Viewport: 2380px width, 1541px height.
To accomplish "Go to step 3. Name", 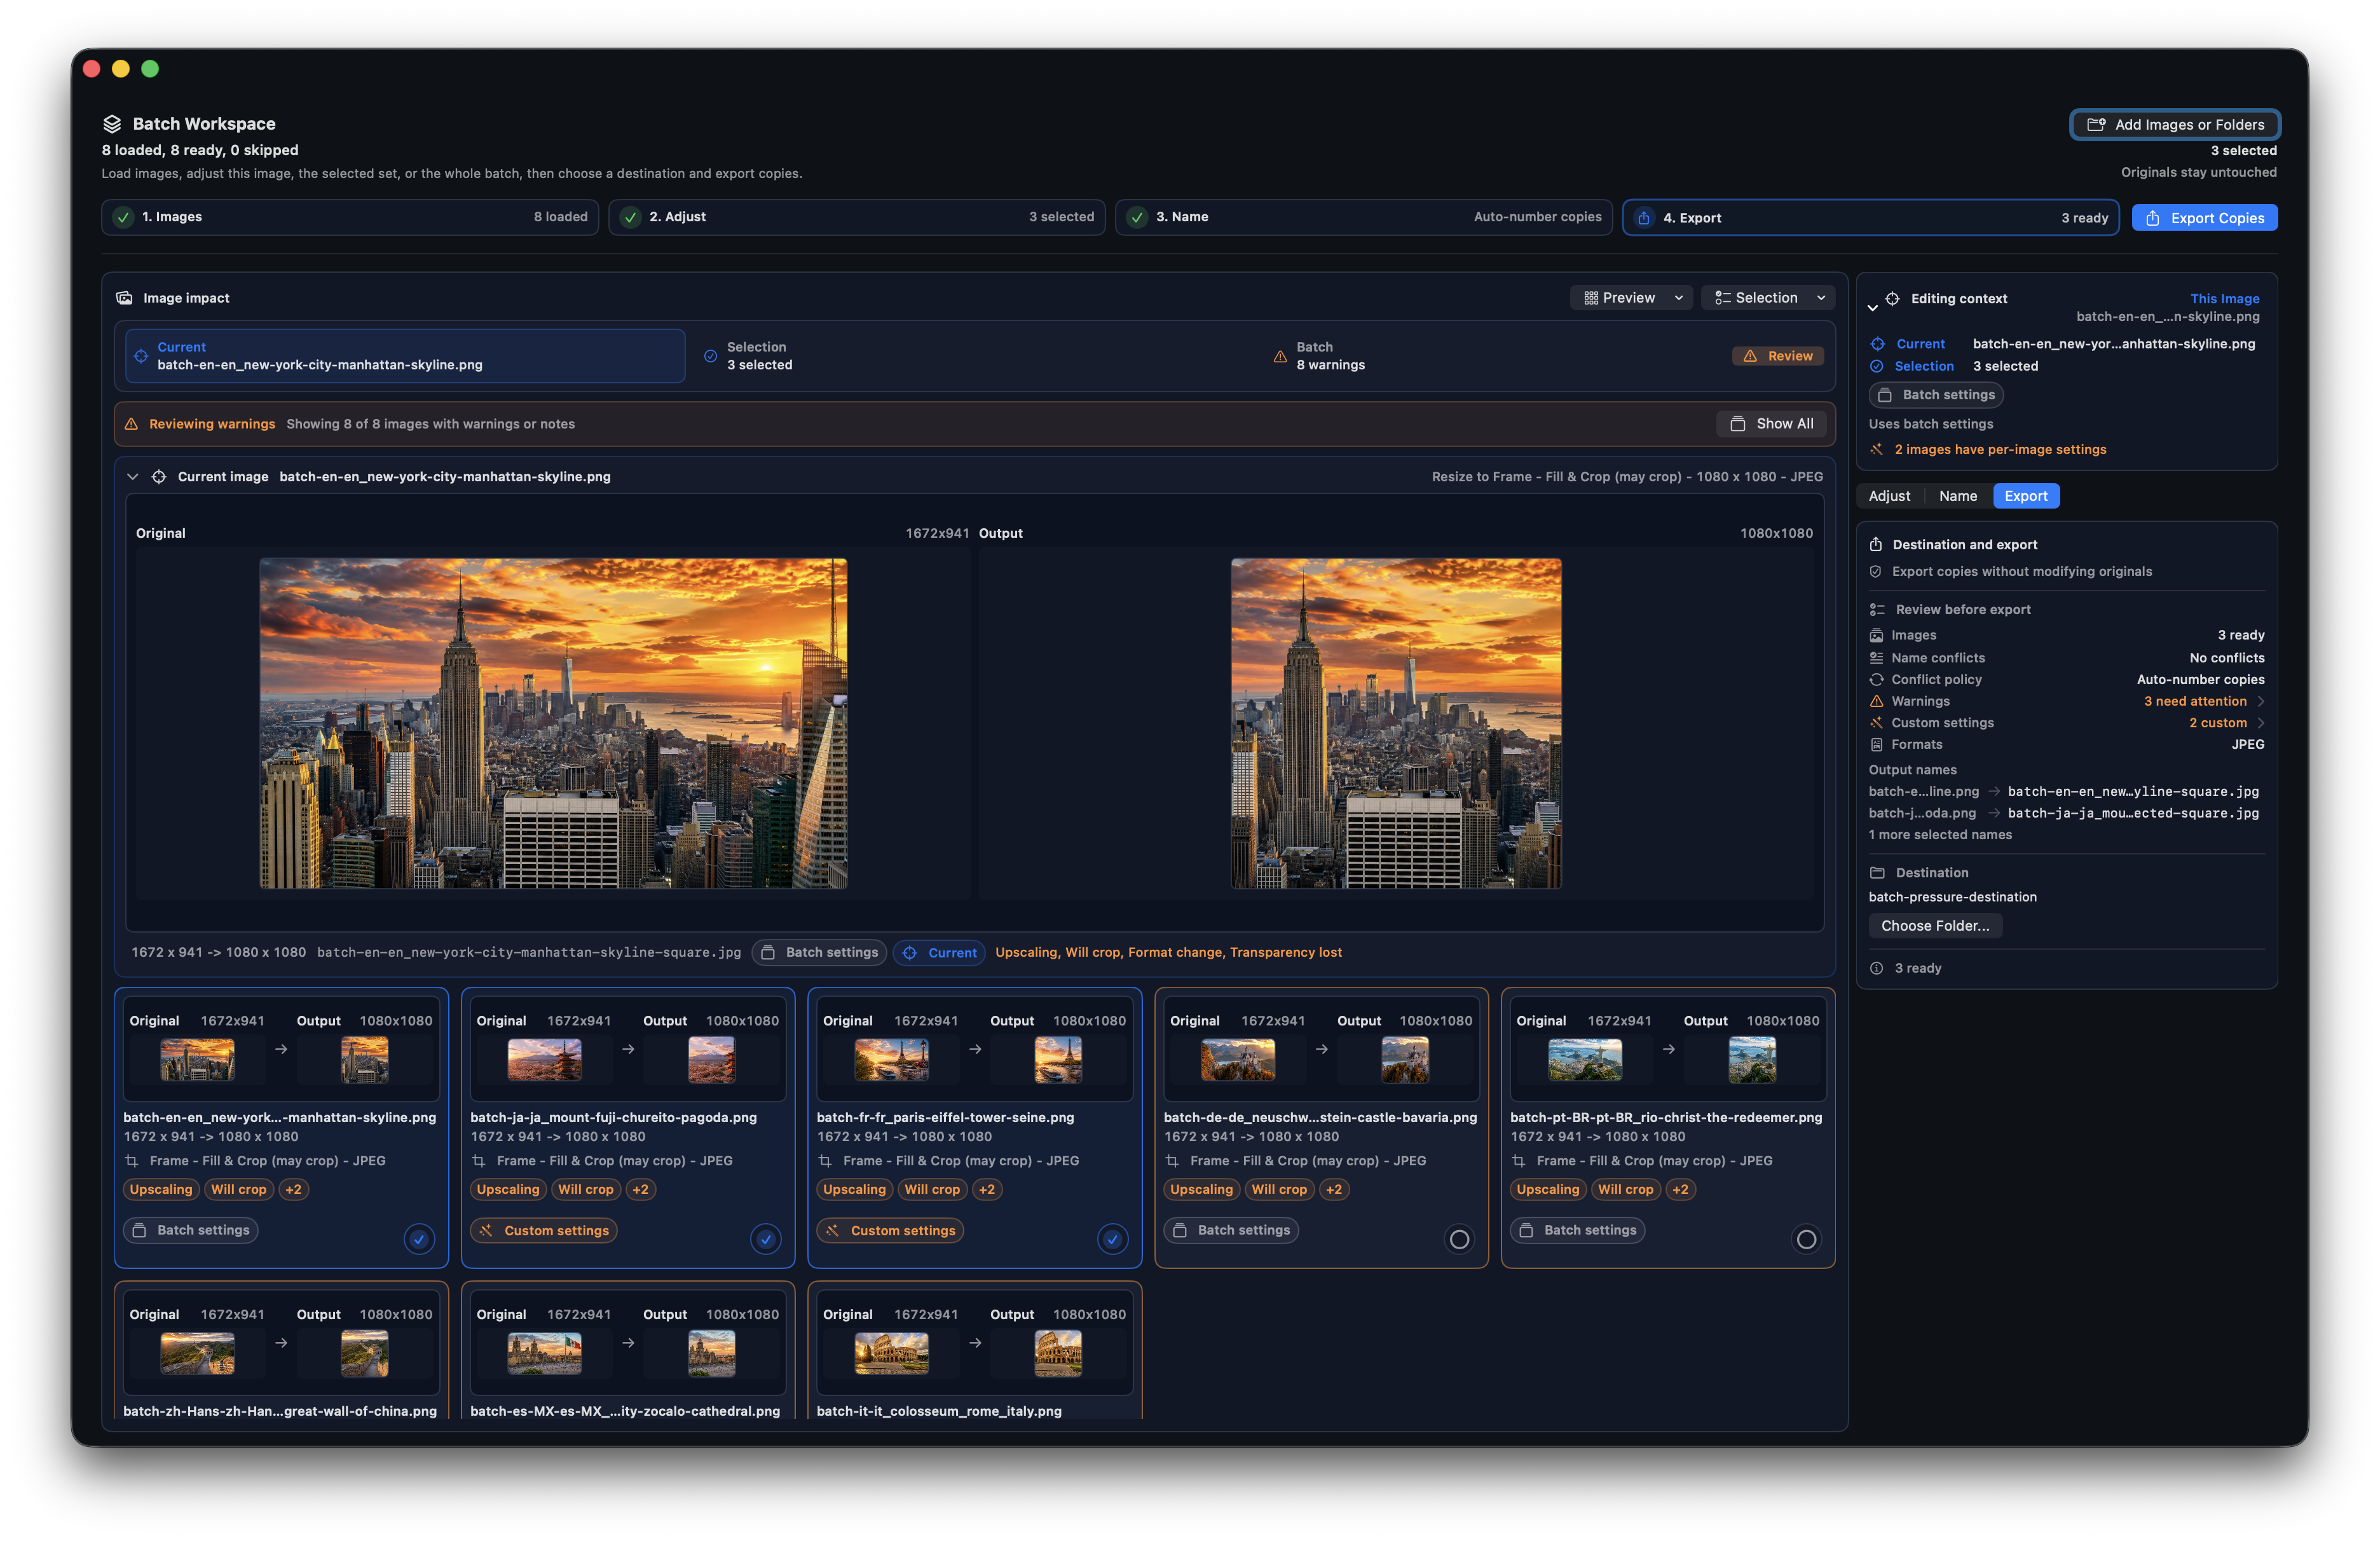I will (1364, 217).
